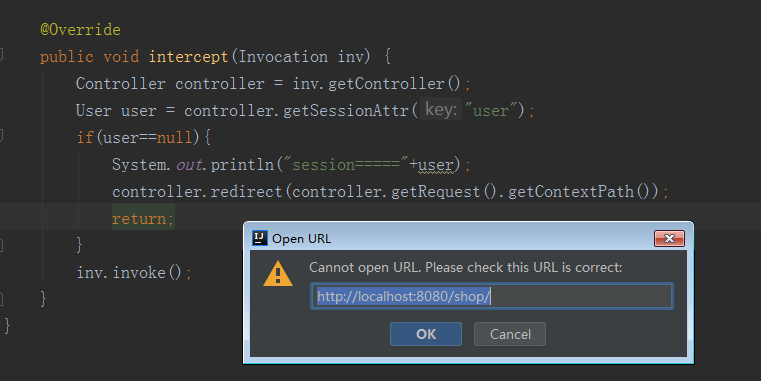Click the IntelliJ logo in dialog title

coord(260,238)
